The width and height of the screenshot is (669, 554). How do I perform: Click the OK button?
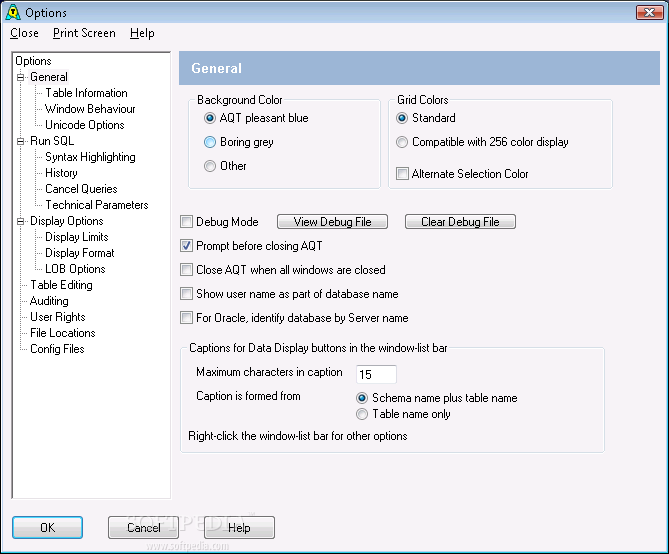pos(47,528)
